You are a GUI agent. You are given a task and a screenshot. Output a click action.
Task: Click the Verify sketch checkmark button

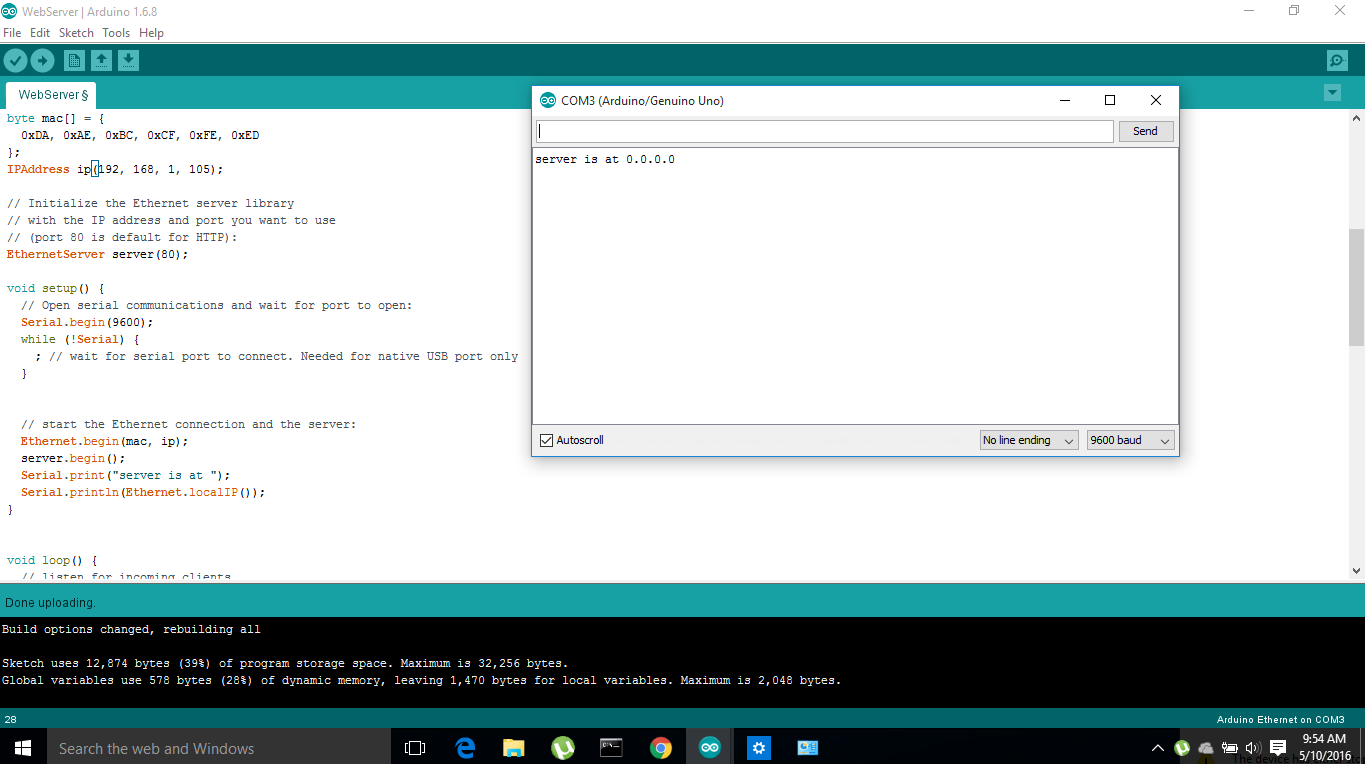(15, 61)
